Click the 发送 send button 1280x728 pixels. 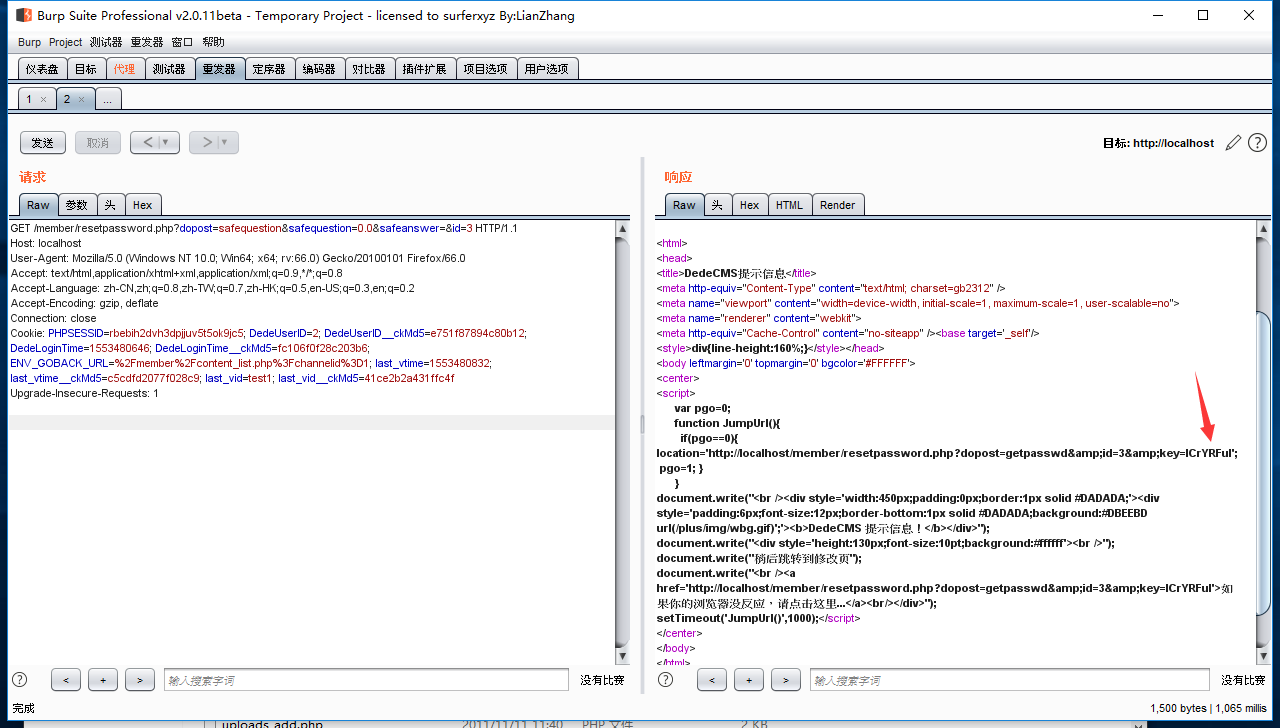43,143
